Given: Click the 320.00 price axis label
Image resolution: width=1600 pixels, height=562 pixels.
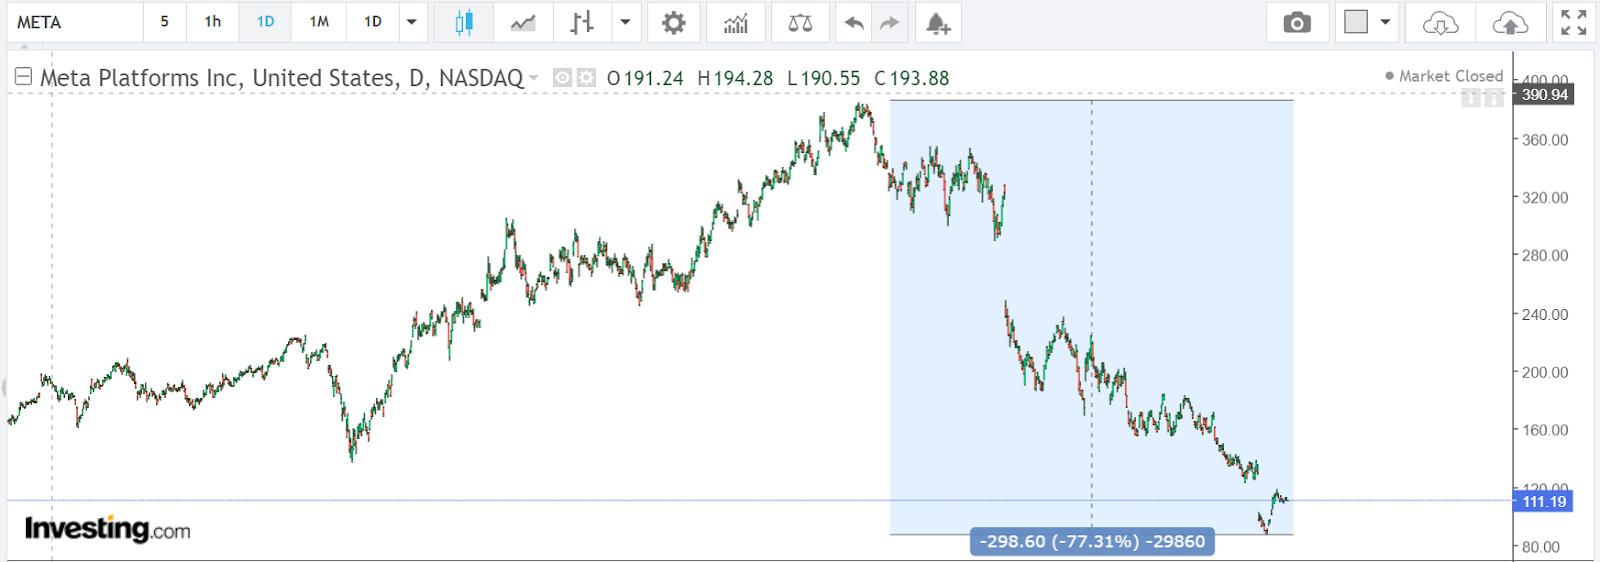Looking at the screenshot, I should pos(1545,198).
